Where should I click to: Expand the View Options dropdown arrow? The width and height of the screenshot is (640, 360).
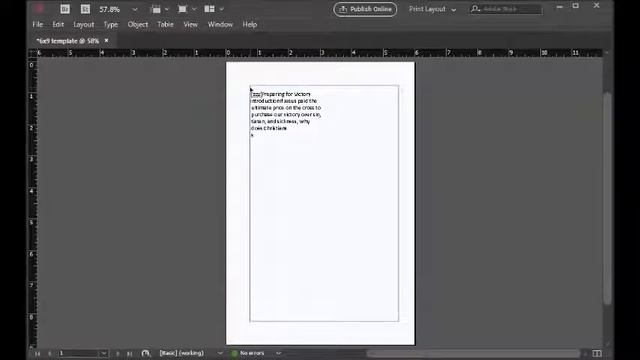167,9
